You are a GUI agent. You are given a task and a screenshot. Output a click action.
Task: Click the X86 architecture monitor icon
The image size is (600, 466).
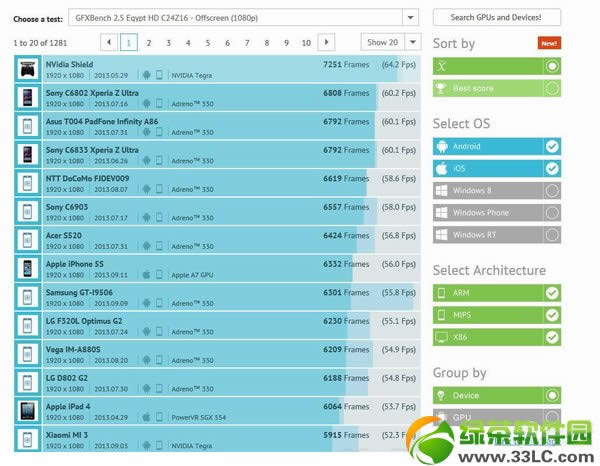click(441, 337)
